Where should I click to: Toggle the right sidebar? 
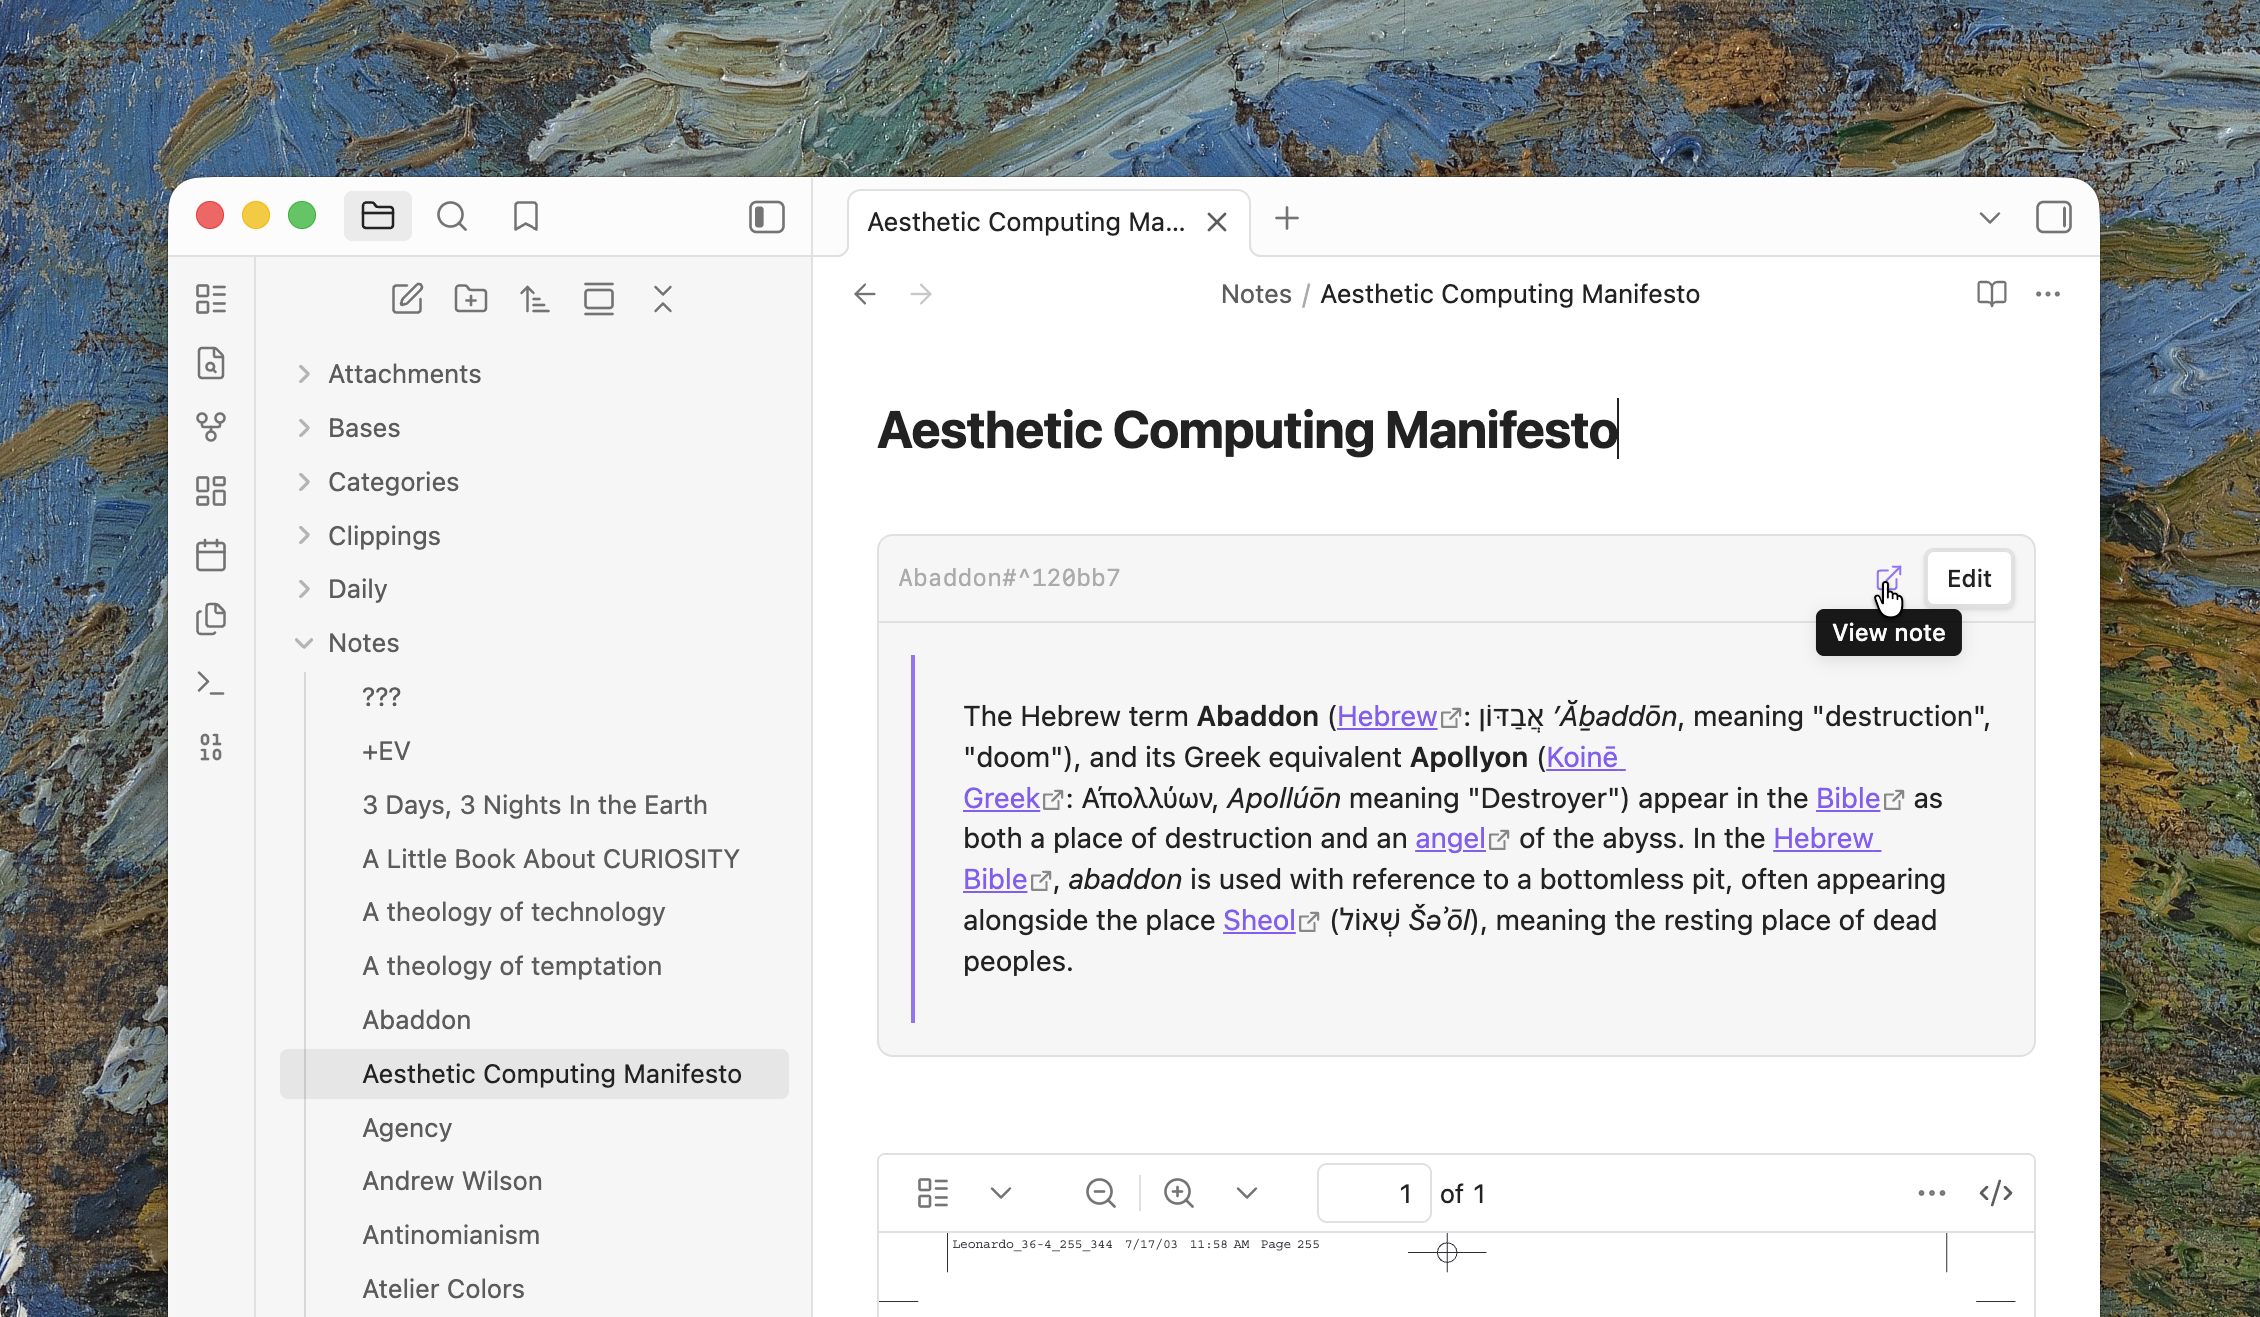click(x=2053, y=217)
